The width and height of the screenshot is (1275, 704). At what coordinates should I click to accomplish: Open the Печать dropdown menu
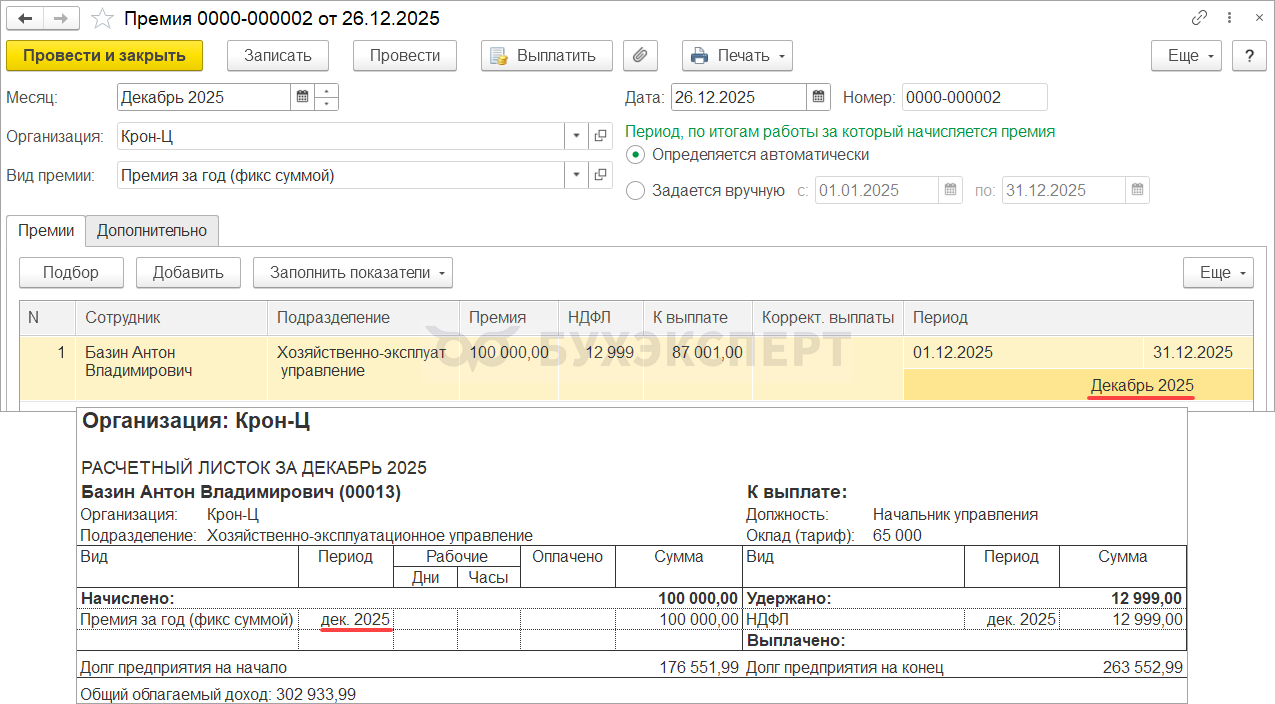737,56
